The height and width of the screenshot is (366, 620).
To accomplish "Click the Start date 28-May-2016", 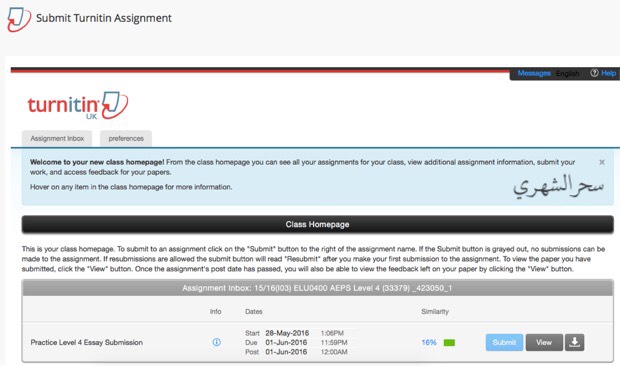I will tap(287, 333).
